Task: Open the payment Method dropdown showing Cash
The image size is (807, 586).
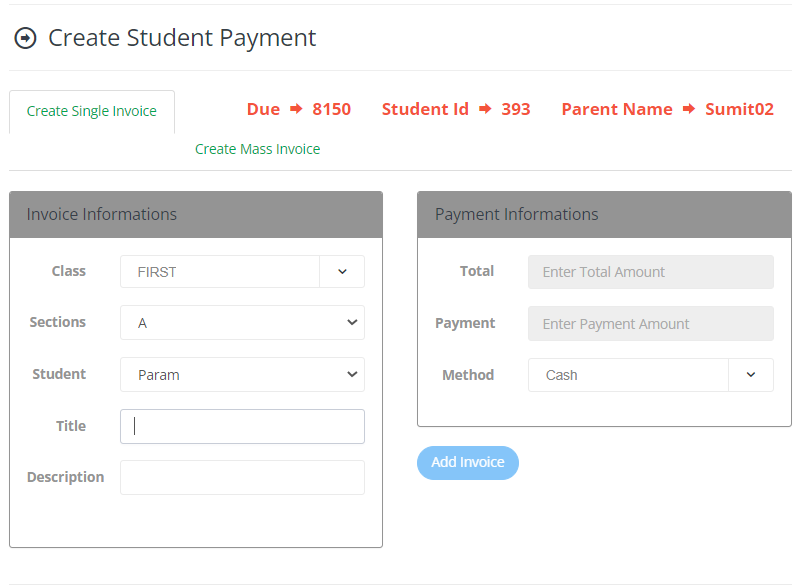Action: 630,374
